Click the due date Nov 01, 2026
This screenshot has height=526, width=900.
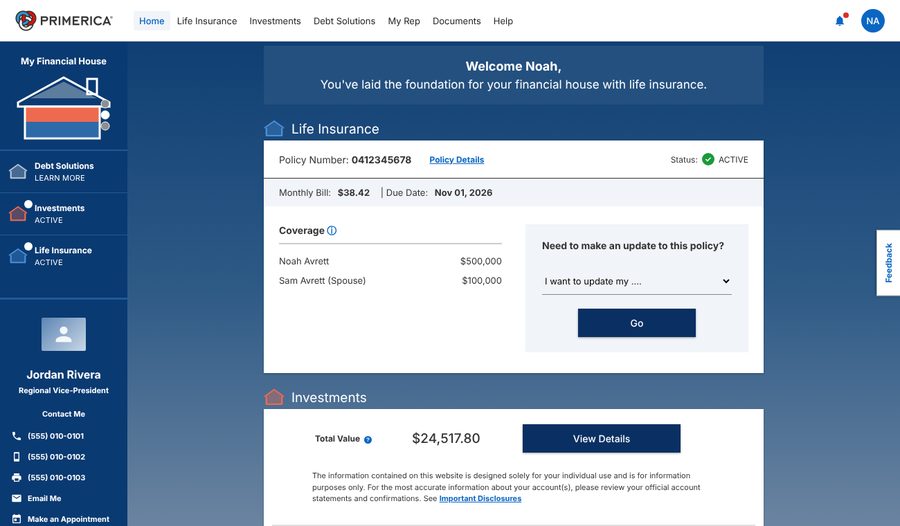click(463, 192)
